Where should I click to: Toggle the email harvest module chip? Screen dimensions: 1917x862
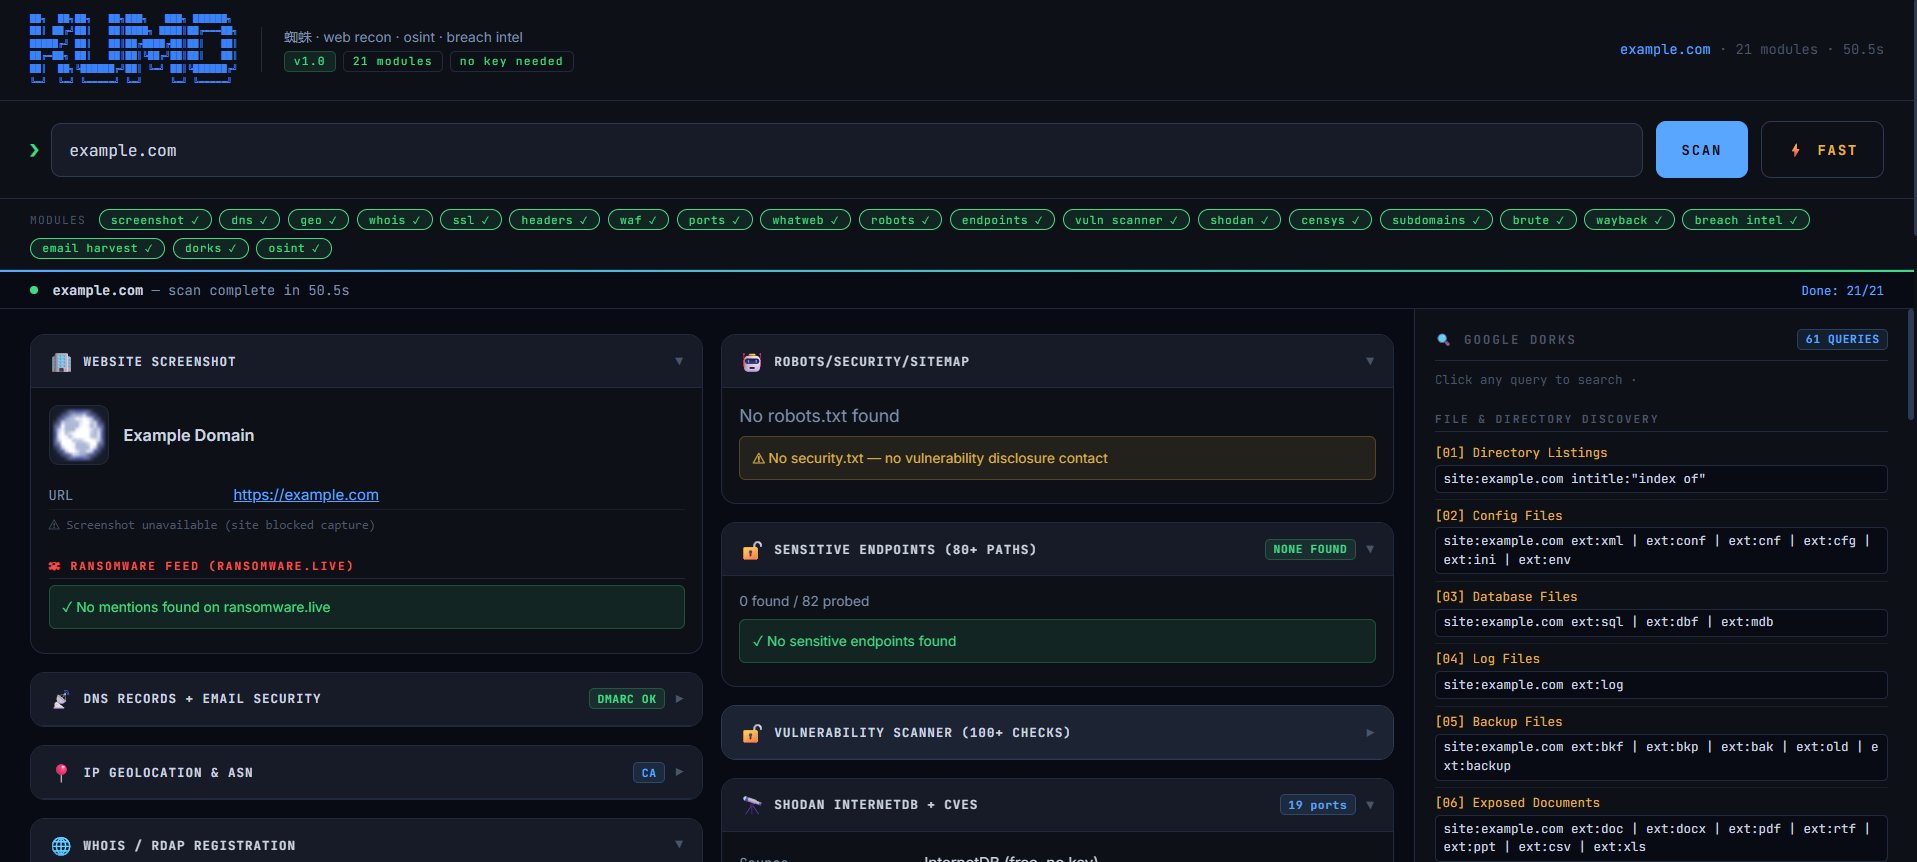click(97, 248)
